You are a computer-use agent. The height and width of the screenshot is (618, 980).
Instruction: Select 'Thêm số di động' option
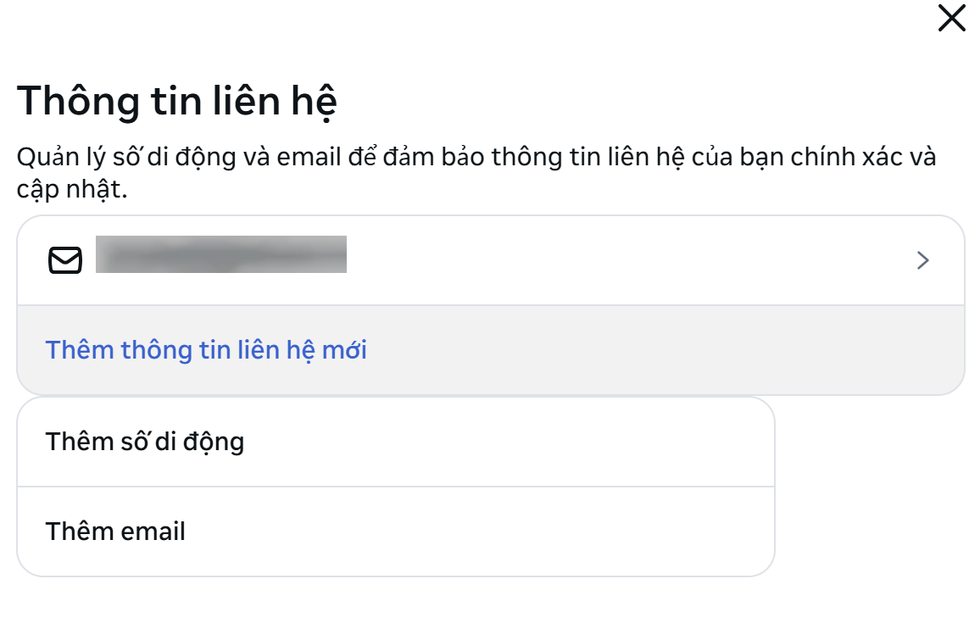pyautogui.click(x=145, y=441)
